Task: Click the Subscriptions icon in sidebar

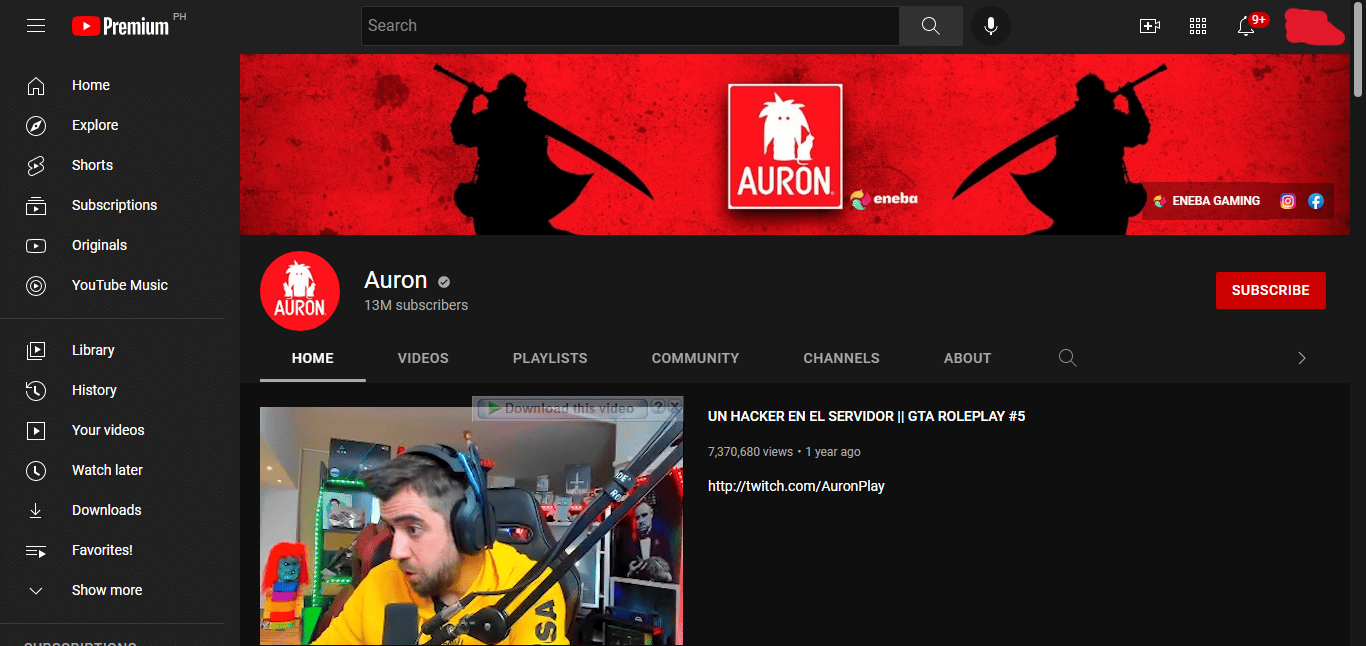Action: [36, 206]
